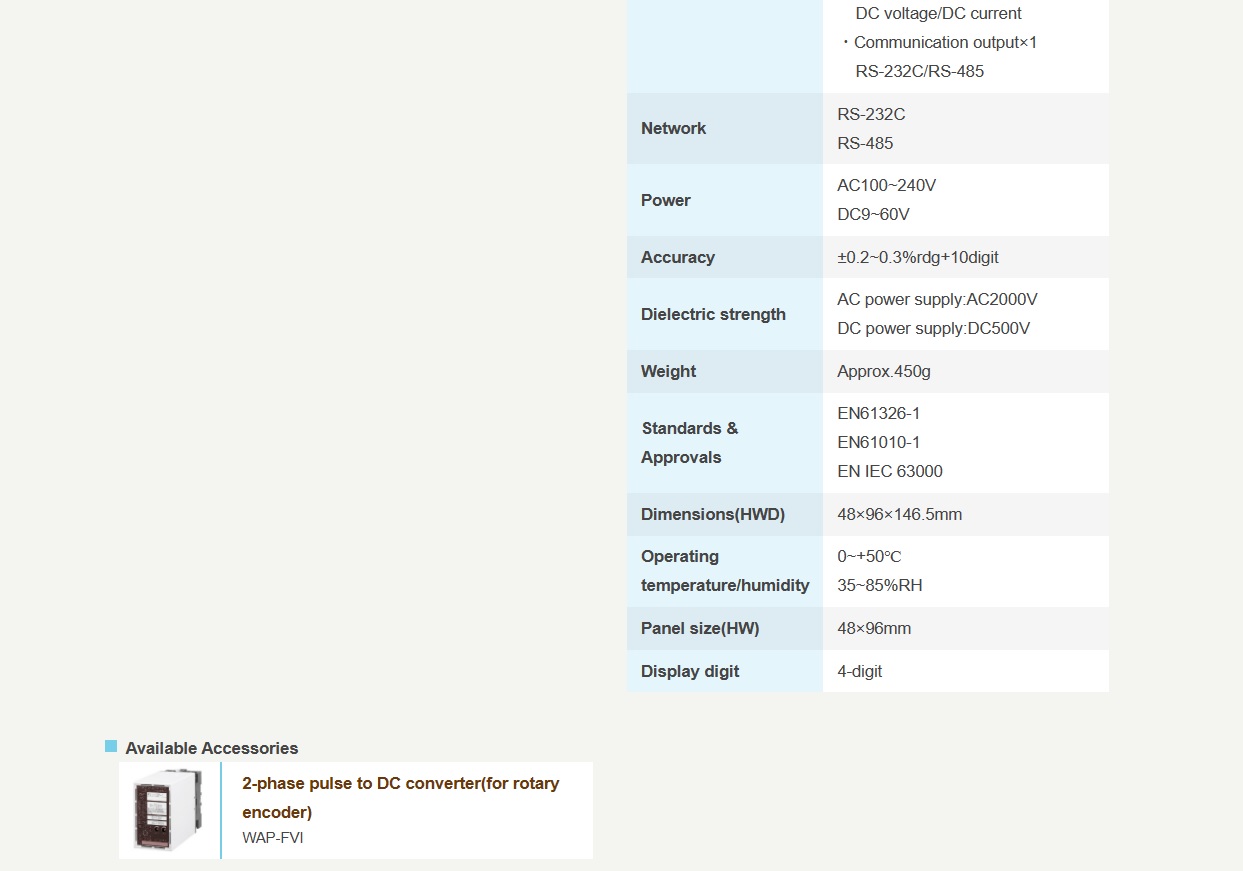The width and height of the screenshot is (1243, 871).
Task: Click the Display digit row label
Action: 690,671
